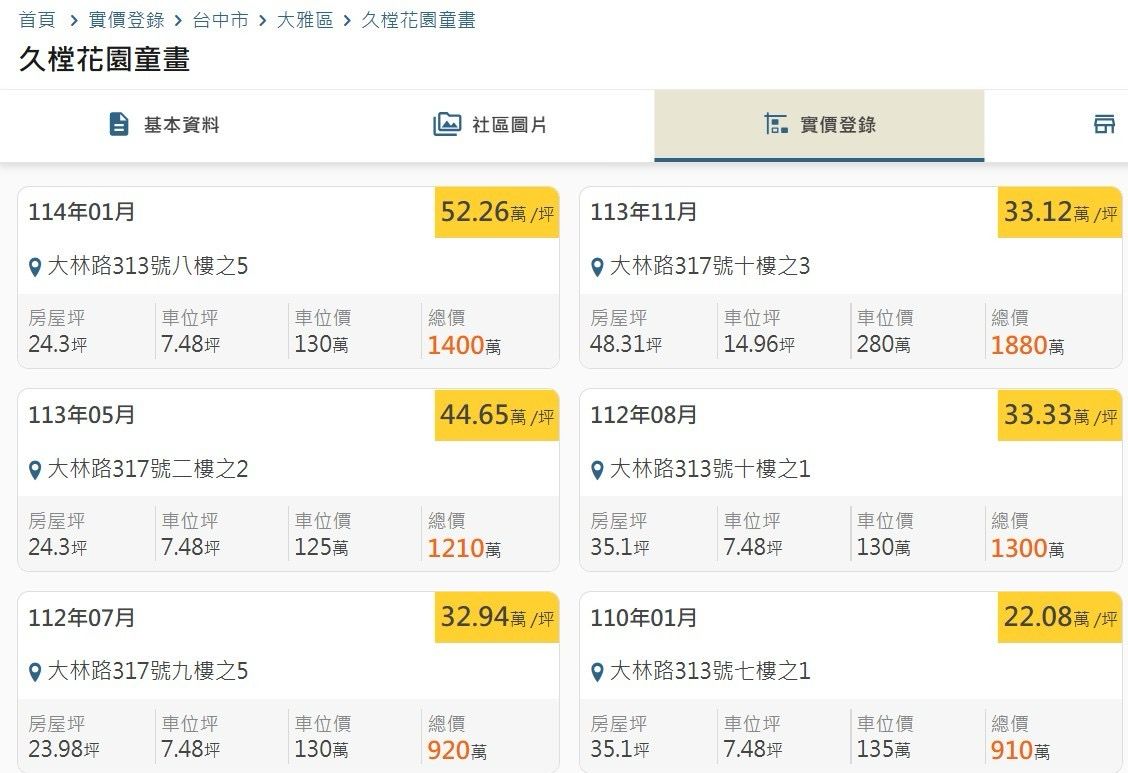Click the map pin for 大林路317號九樓之5
The height and width of the screenshot is (773, 1128).
(35, 672)
